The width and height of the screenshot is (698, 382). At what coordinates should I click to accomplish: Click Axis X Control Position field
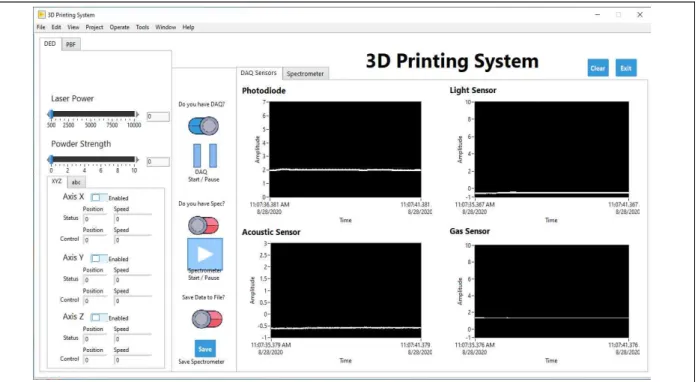[95, 240]
